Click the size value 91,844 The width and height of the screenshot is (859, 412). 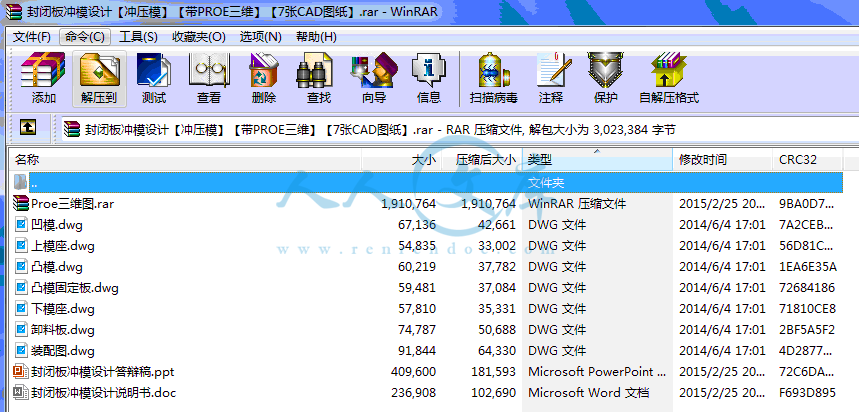[x=417, y=351]
